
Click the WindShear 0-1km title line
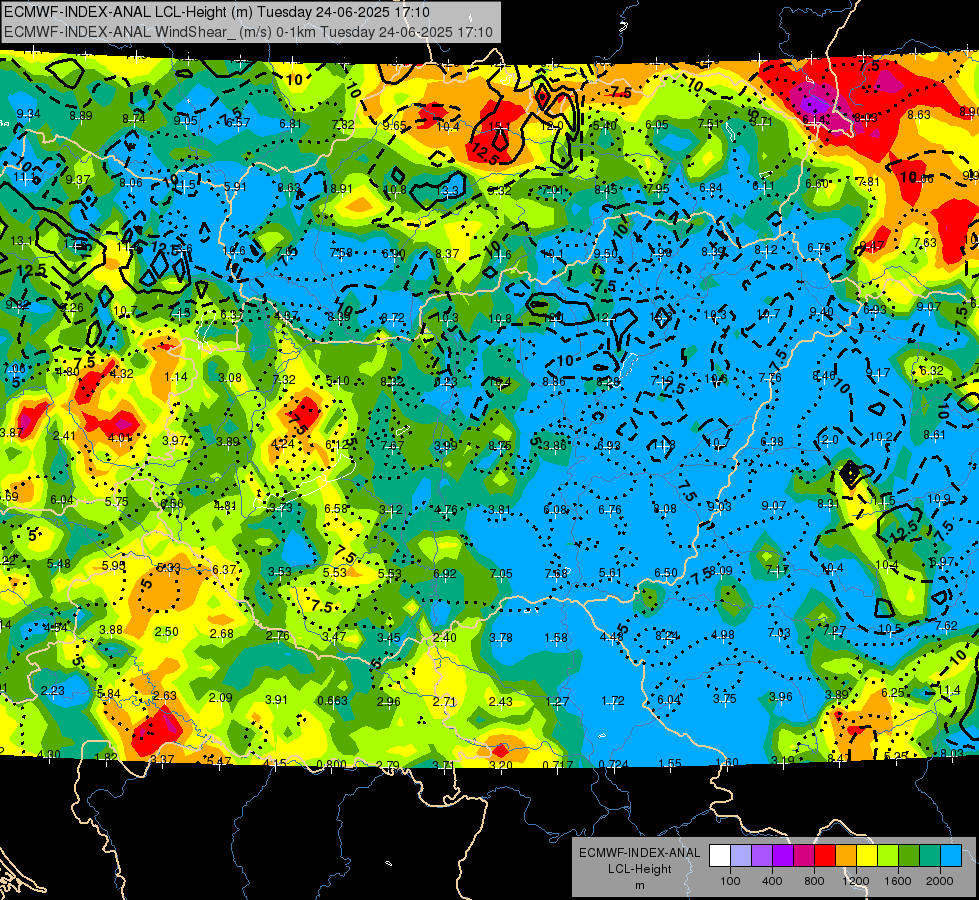(248, 31)
